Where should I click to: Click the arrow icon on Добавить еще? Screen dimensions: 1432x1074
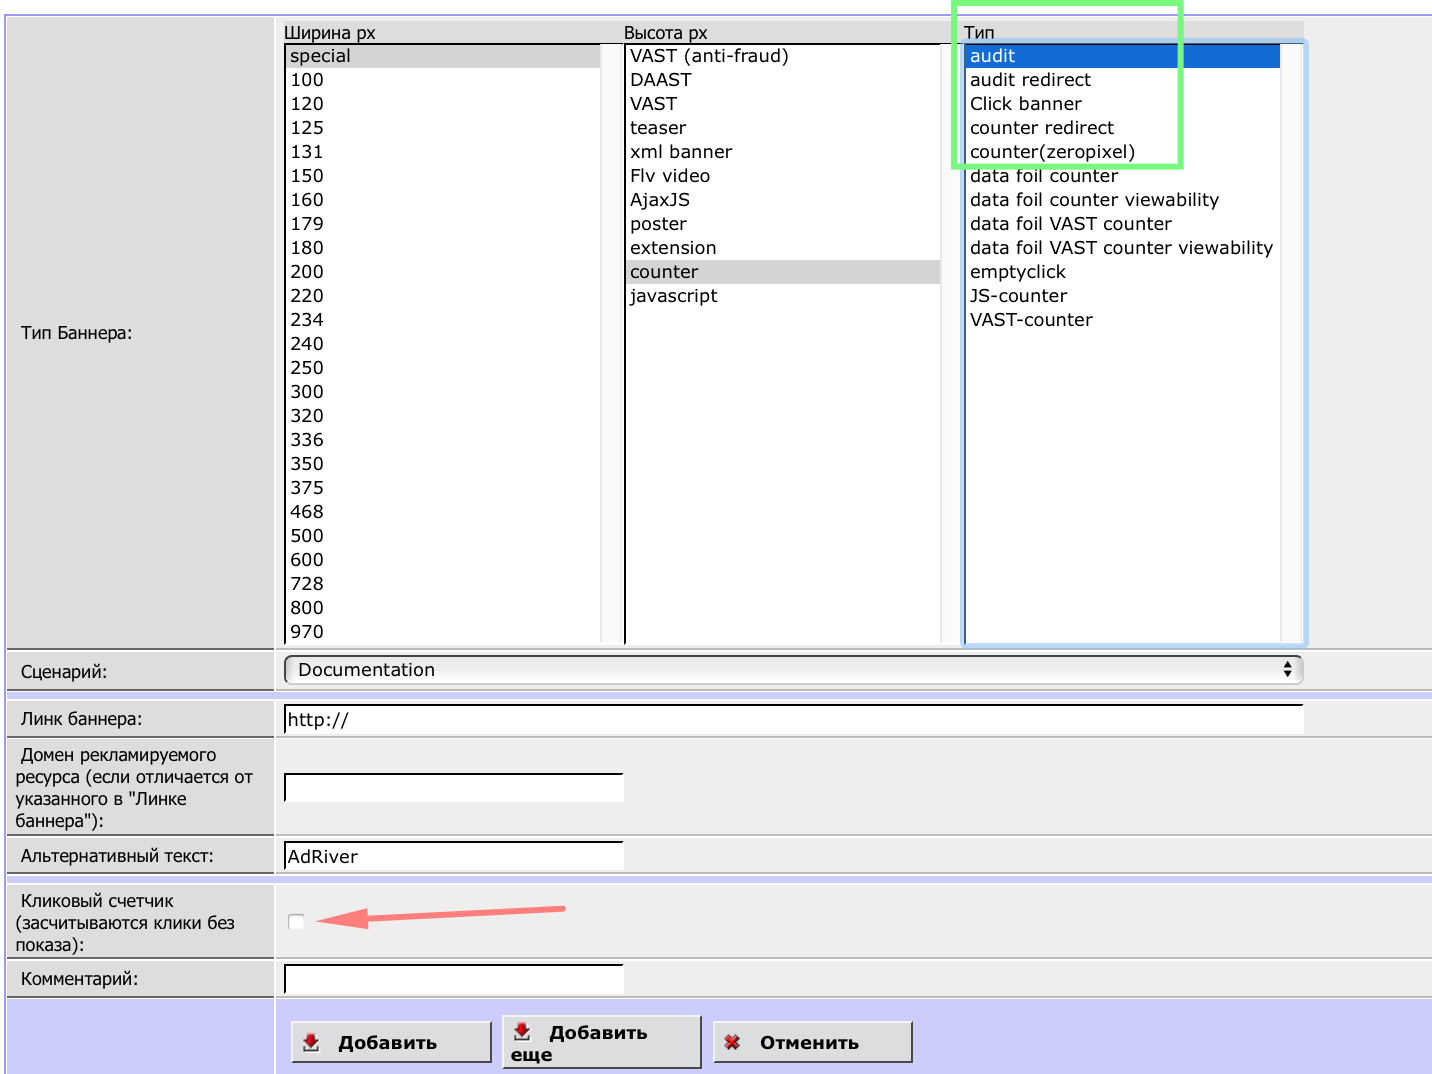point(522,1031)
